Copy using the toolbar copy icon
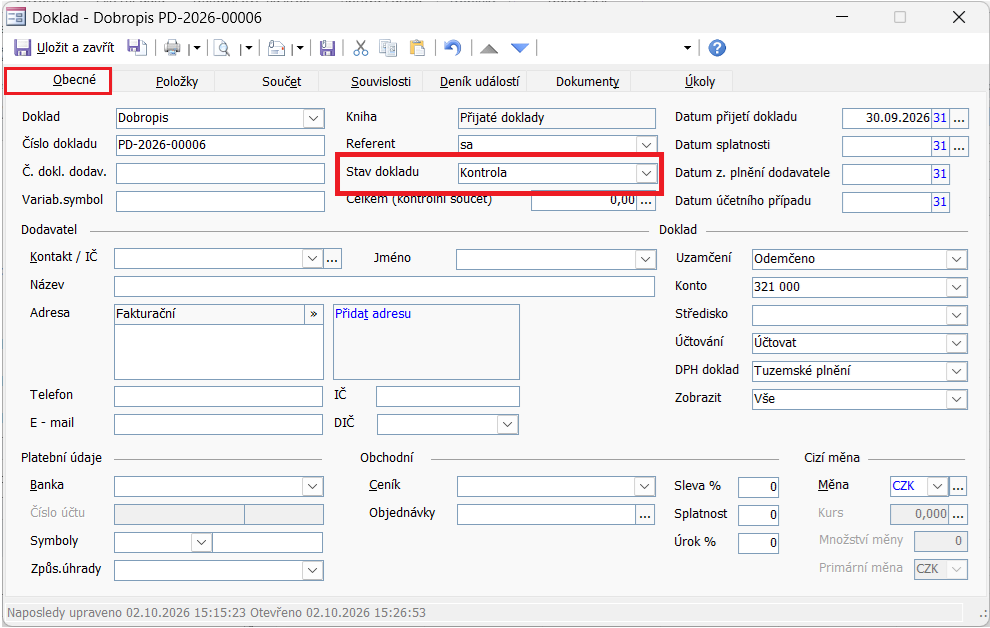 [x=388, y=48]
